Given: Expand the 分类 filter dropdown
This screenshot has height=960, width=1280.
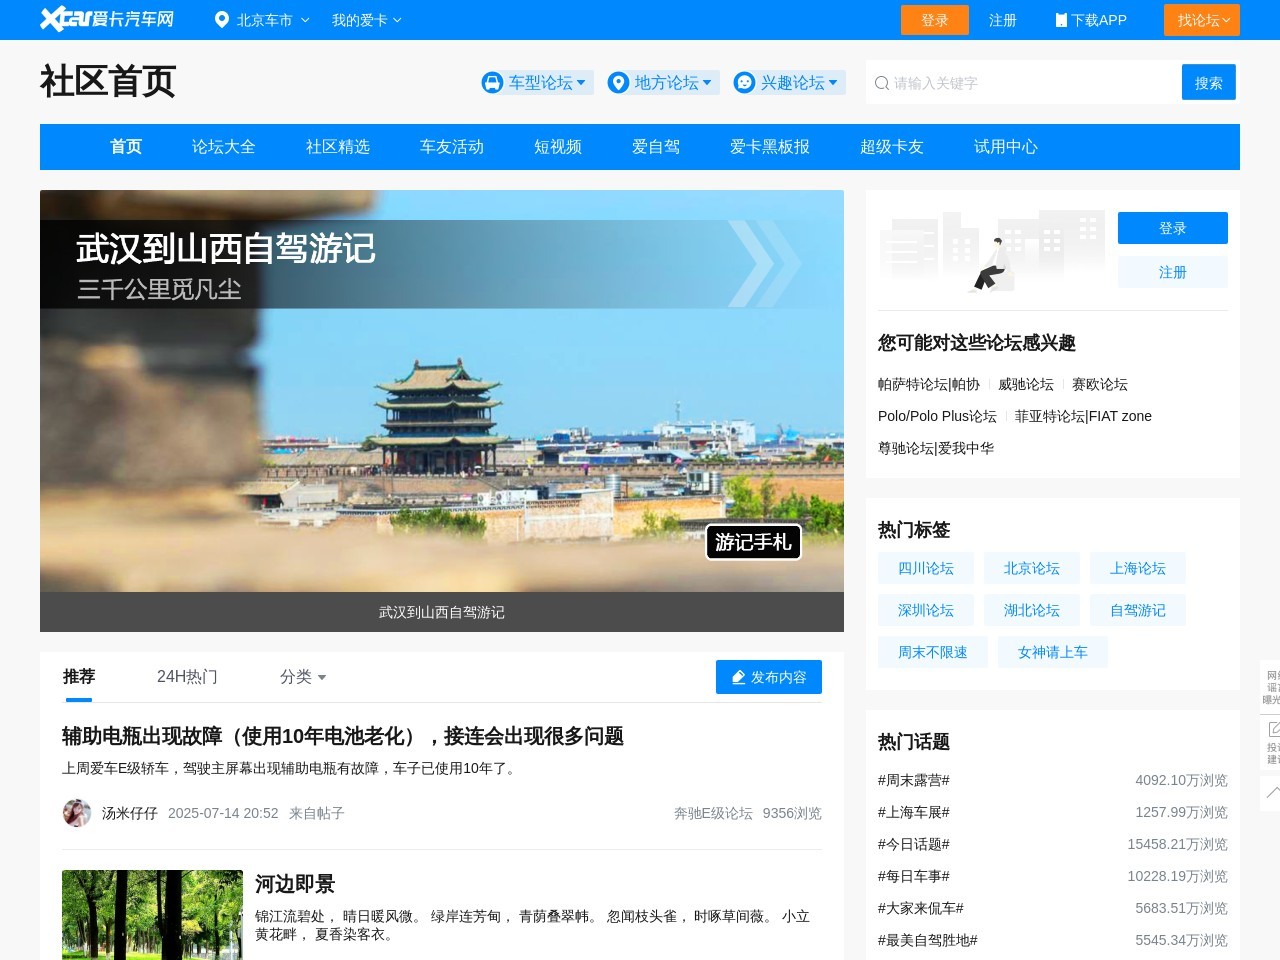Looking at the screenshot, I should click(303, 677).
